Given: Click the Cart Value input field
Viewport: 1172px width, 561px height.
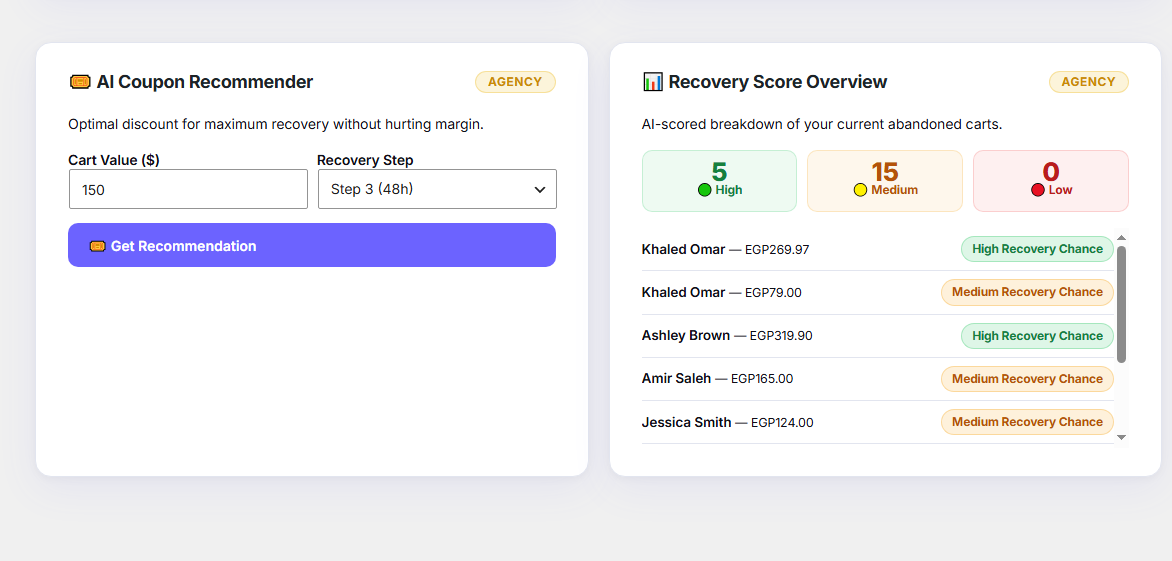Looking at the screenshot, I should (x=188, y=189).
